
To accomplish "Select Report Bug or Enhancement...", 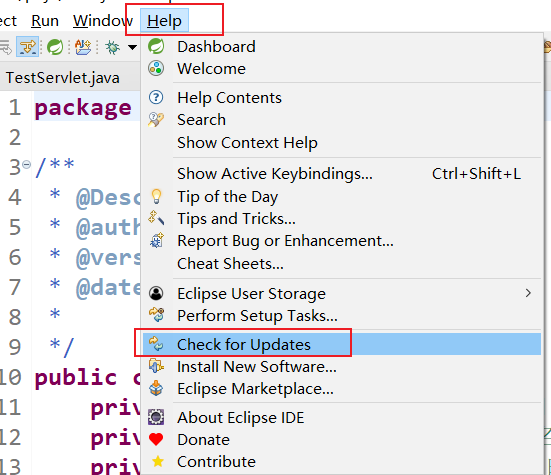I will coord(285,241).
